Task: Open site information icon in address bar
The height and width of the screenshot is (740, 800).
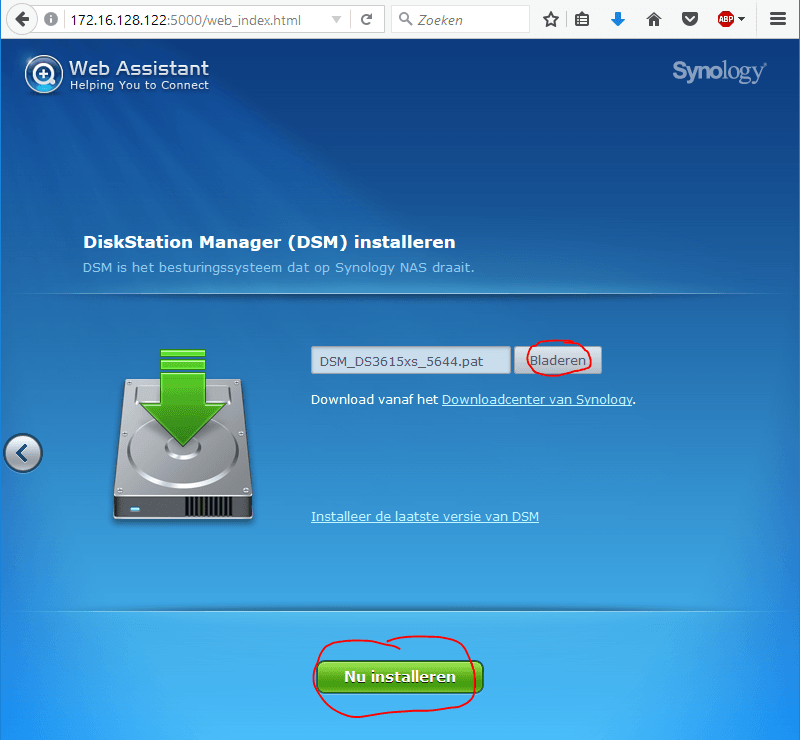Action: click(x=51, y=19)
